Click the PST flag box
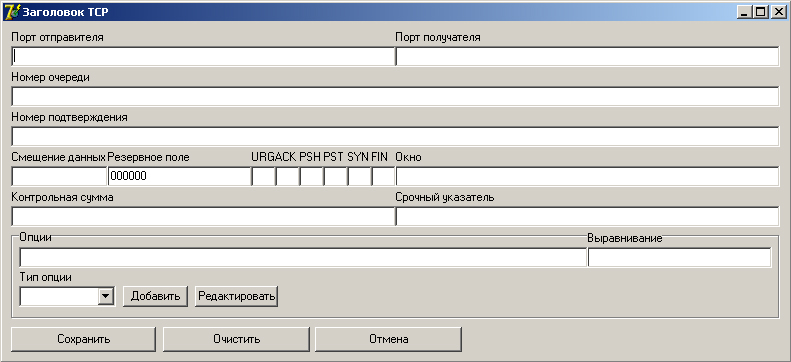 [x=335, y=176]
